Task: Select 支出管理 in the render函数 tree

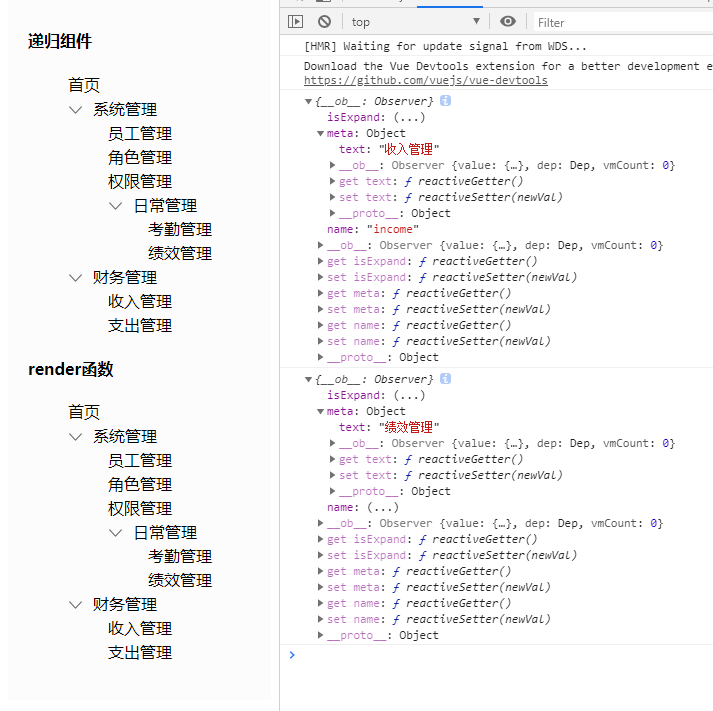Action: pyautogui.click(x=140, y=652)
